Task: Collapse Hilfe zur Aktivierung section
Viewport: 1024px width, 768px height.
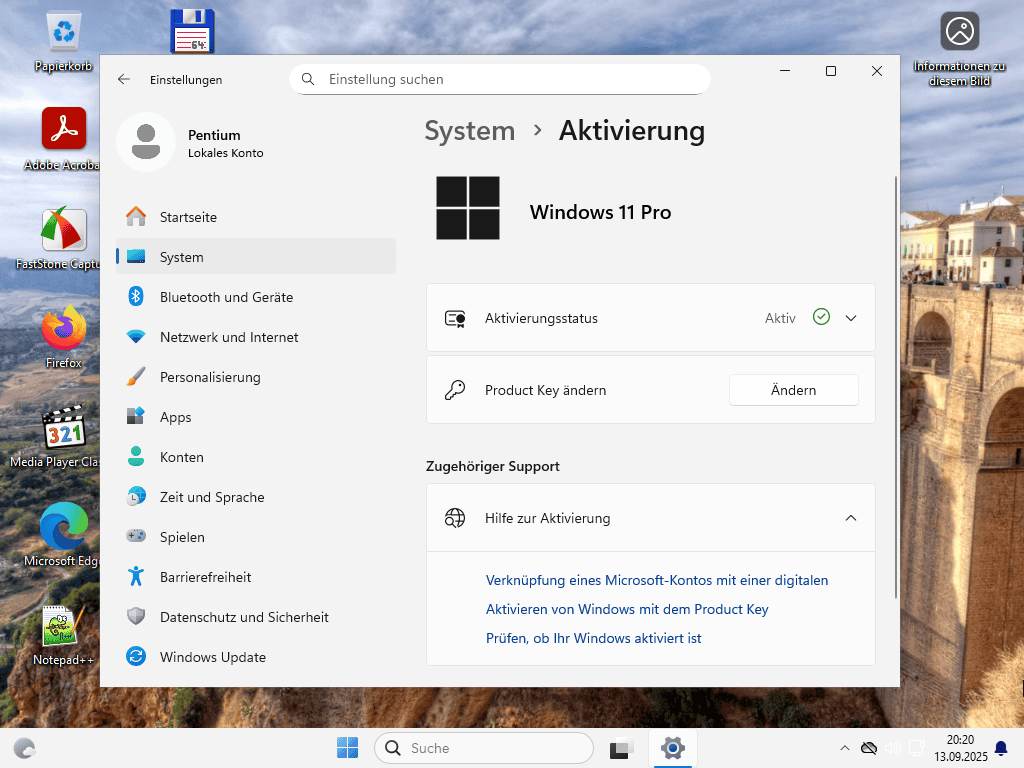Action: (851, 518)
